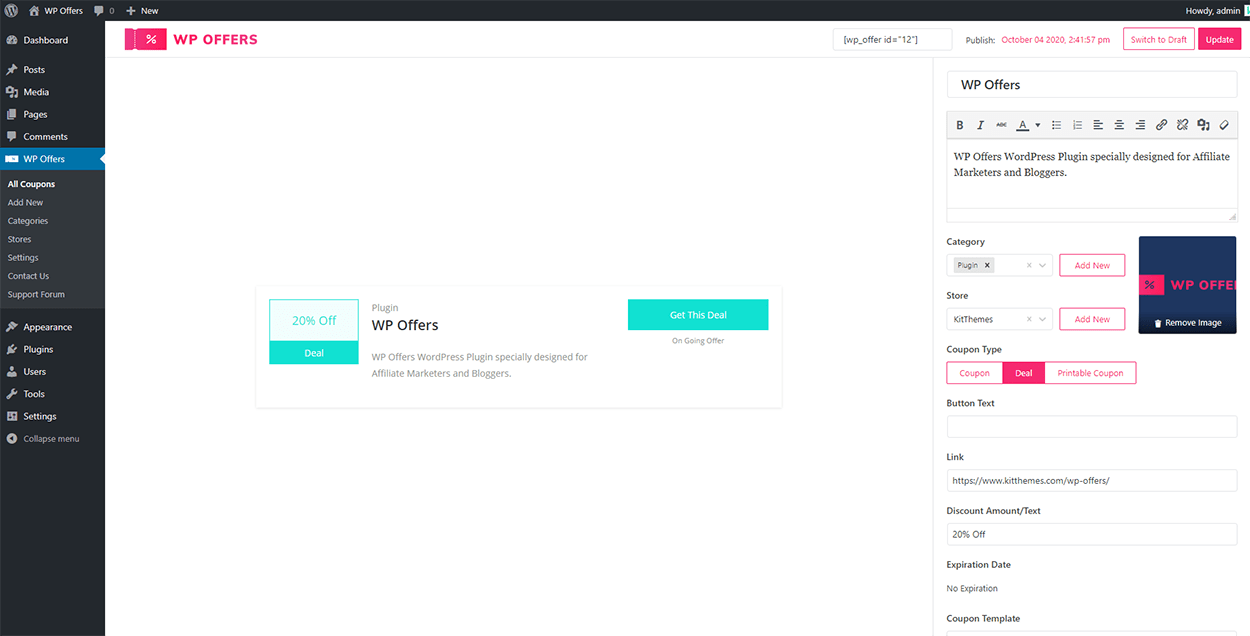
Task: Open the sidebar Settings menu at bottom
Action: coord(52,416)
